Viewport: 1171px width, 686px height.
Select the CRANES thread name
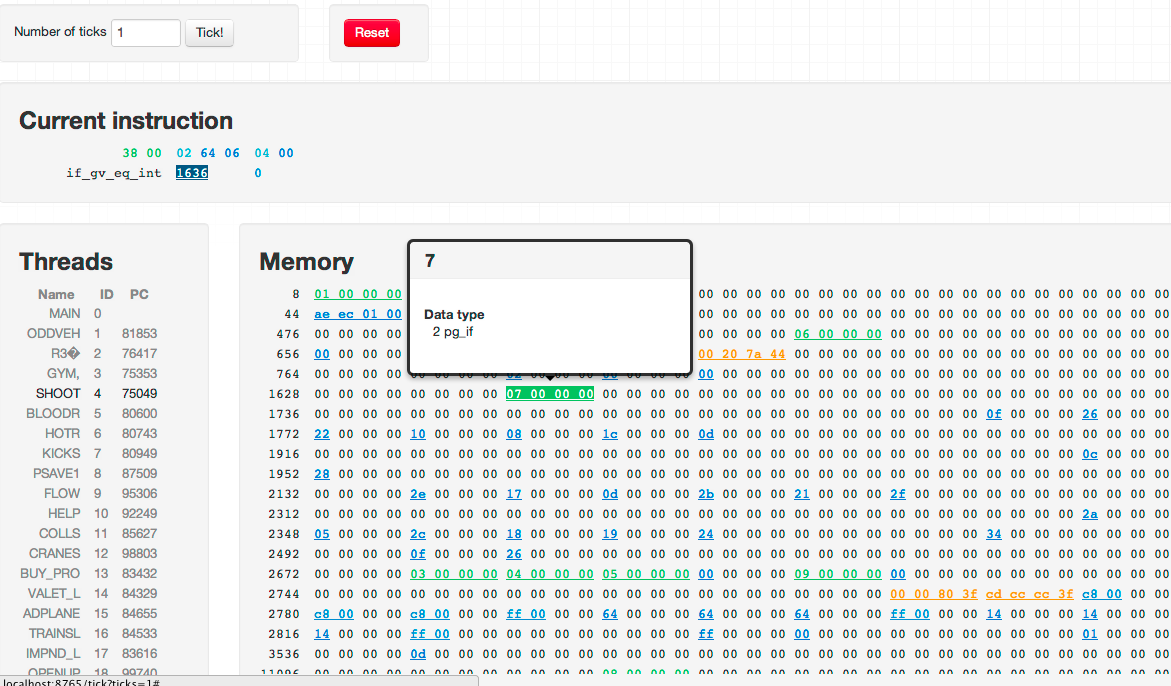(x=55, y=553)
